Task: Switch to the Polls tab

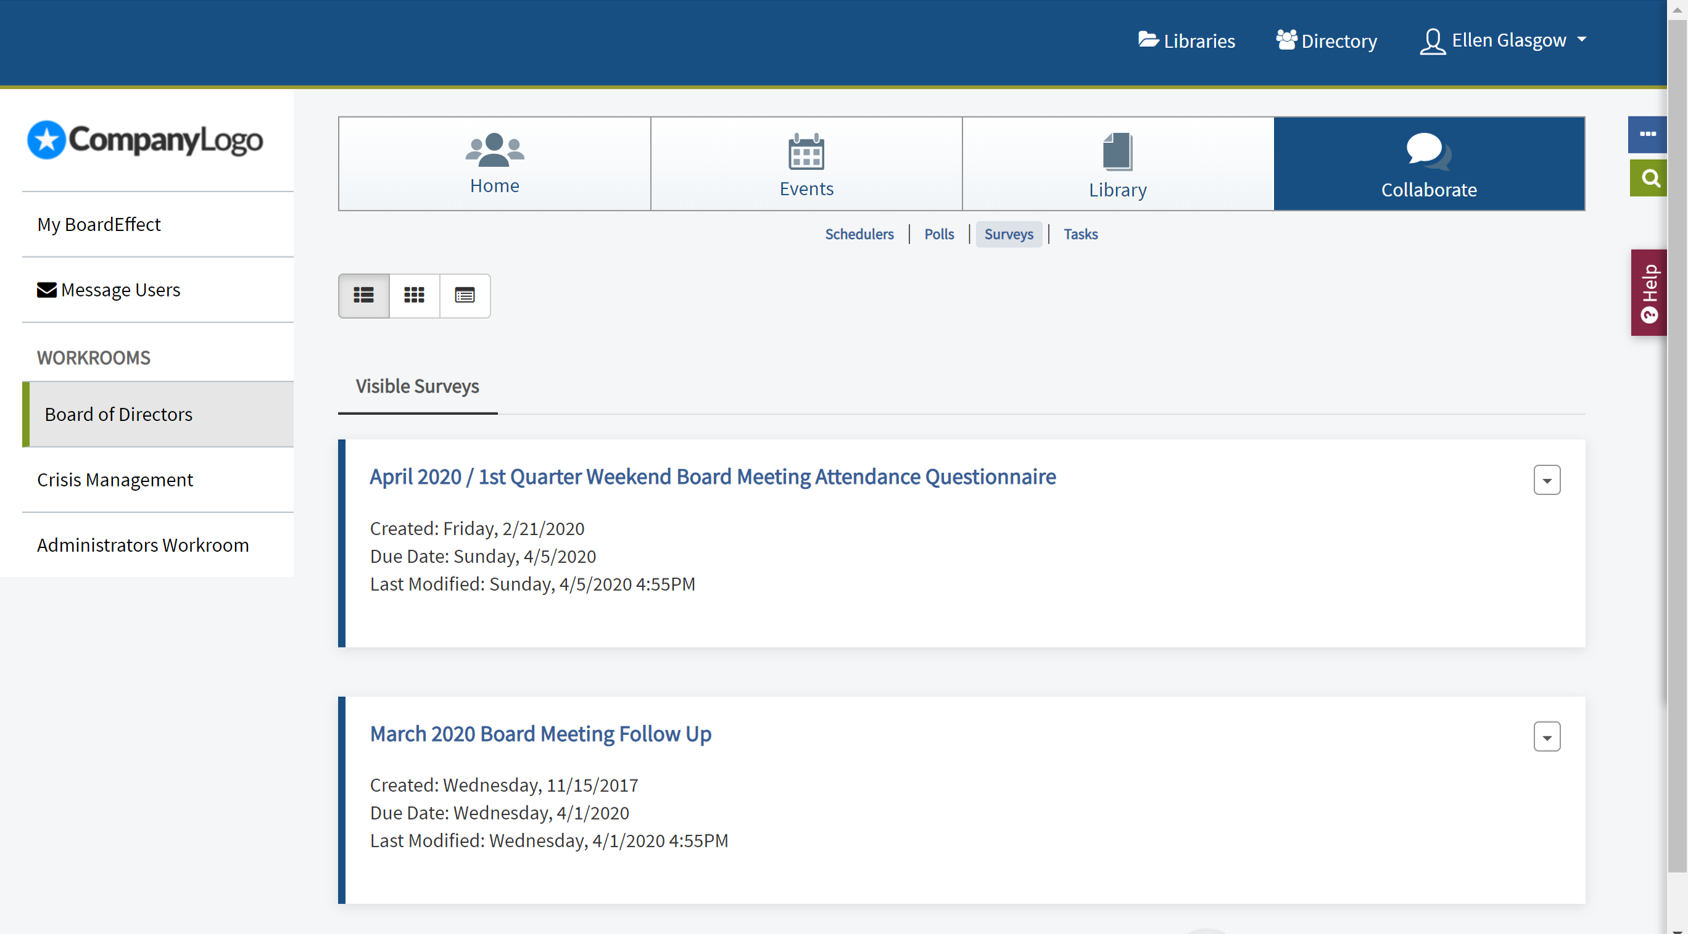Action: (938, 234)
